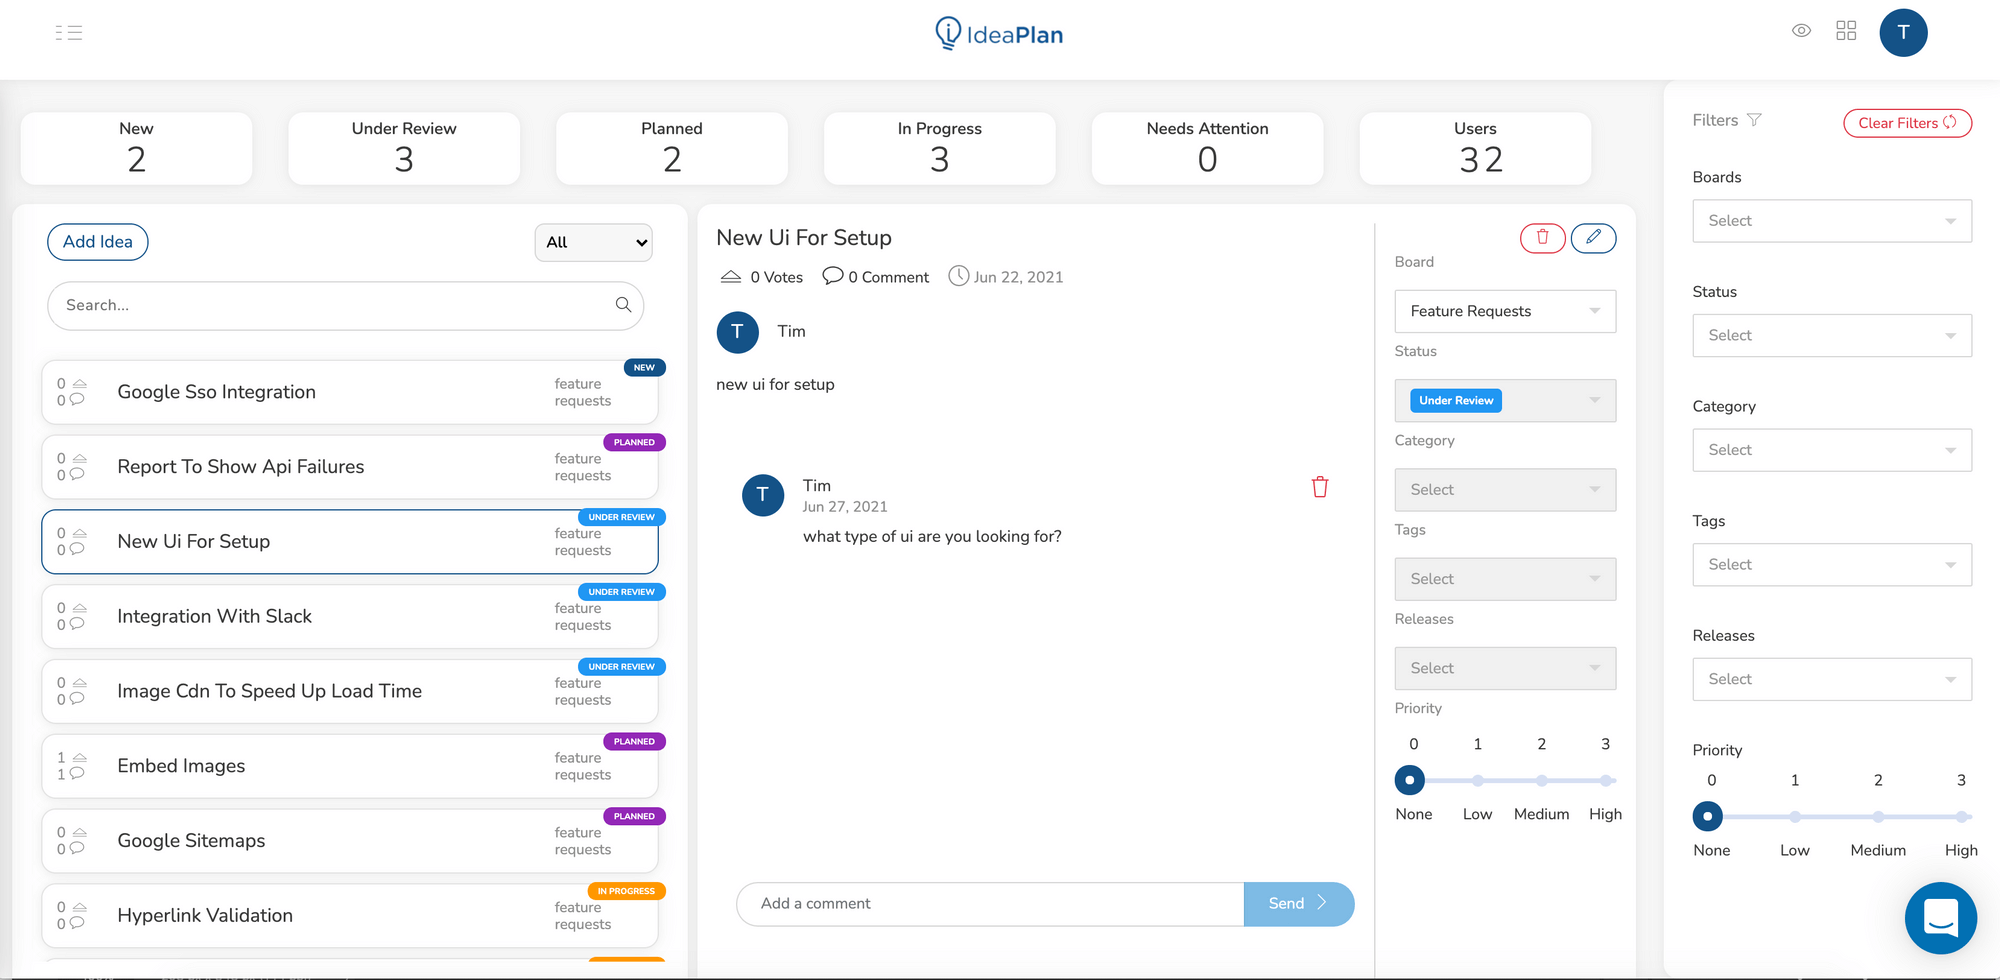Open the Boards Select dropdown in Filters

pos(1831,220)
